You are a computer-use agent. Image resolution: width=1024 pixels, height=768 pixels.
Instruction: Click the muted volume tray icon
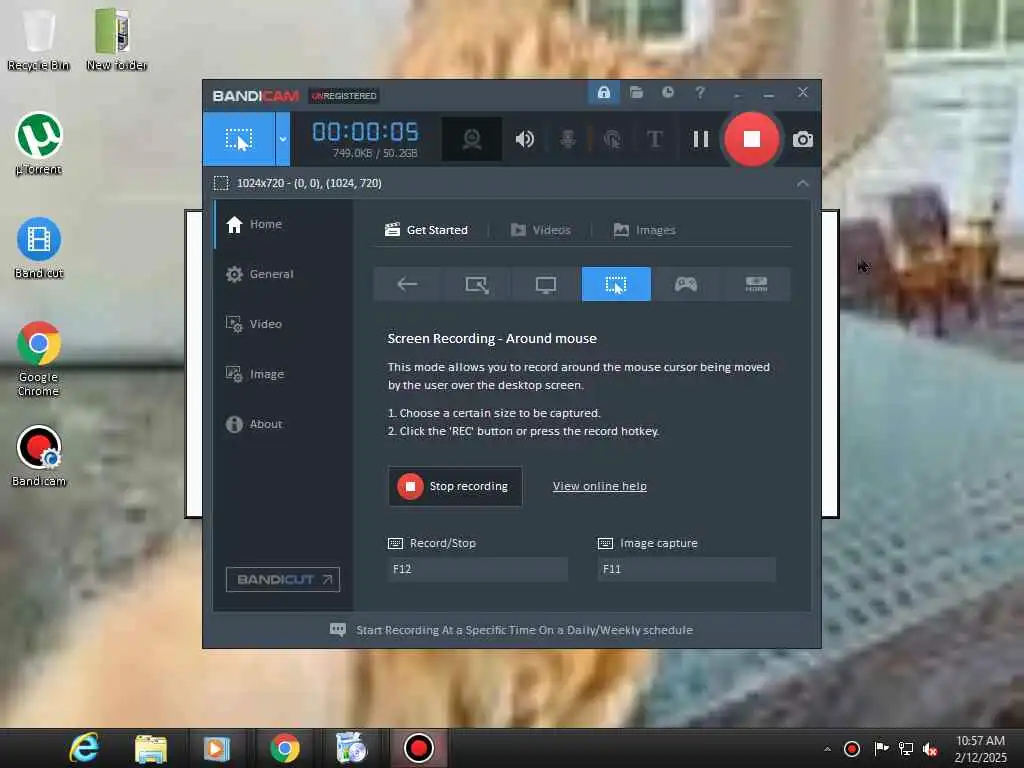tap(930, 749)
